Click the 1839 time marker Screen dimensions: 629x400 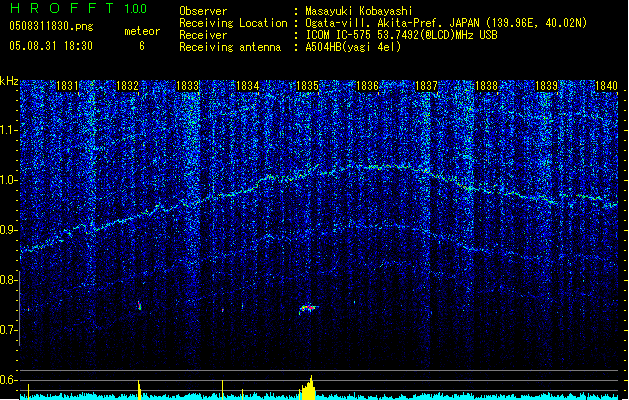pos(546,86)
